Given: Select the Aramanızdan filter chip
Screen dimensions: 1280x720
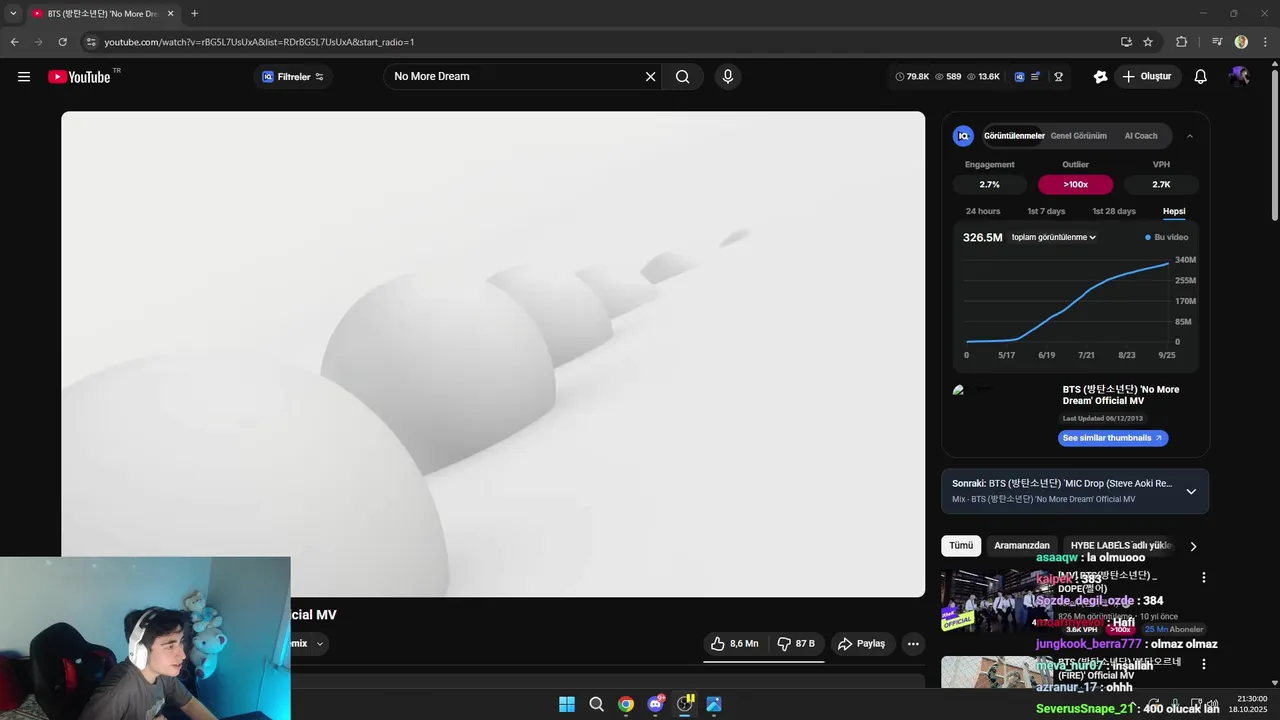Looking at the screenshot, I should click(1022, 546).
